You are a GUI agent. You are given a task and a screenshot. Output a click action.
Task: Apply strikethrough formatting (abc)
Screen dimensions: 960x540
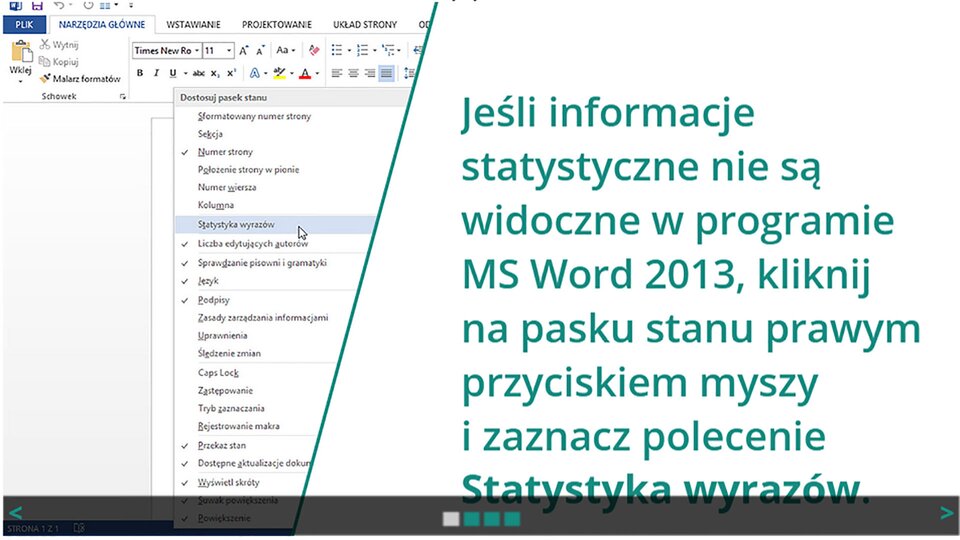(x=198, y=73)
